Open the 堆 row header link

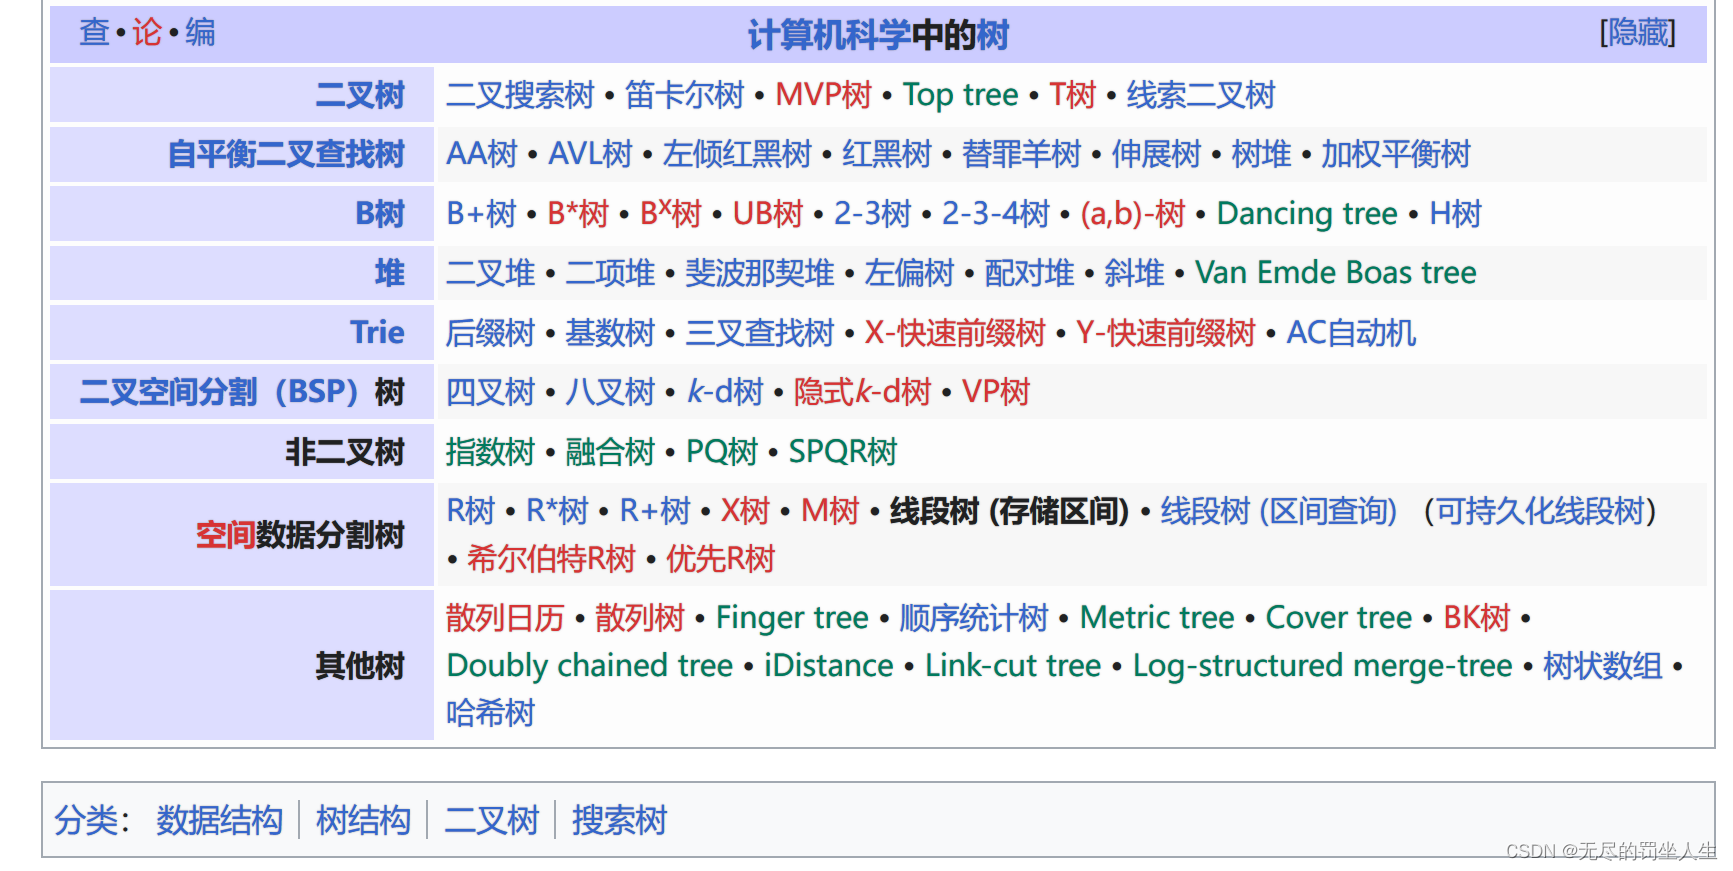click(390, 272)
